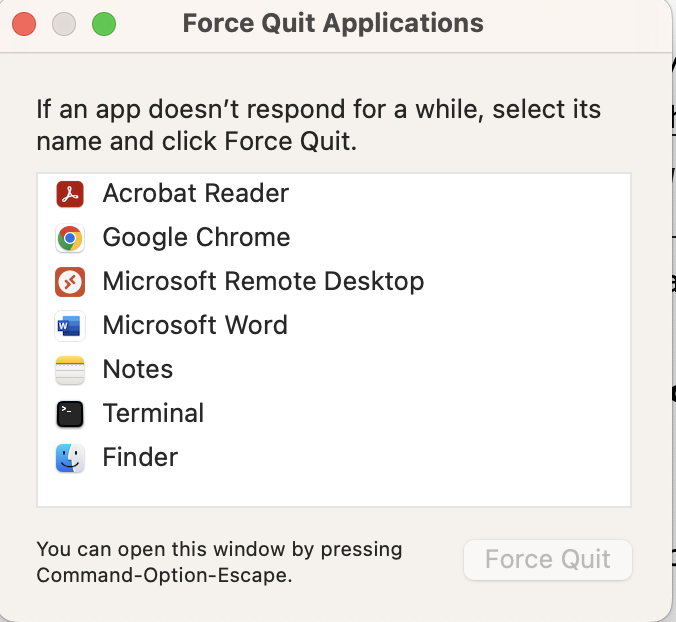
Task: Pick the Notes label in the list
Action: [138, 369]
